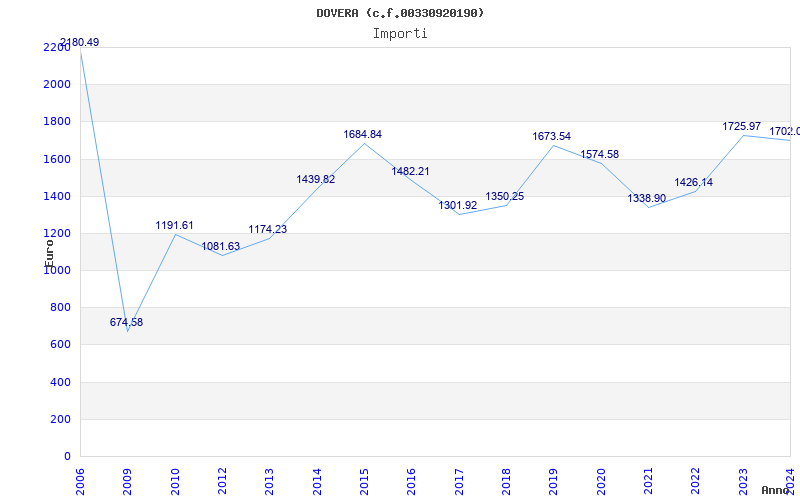Click the y-axis value 1200
Image resolution: width=800 pixels, height=500 pixels.
[57, 233]
